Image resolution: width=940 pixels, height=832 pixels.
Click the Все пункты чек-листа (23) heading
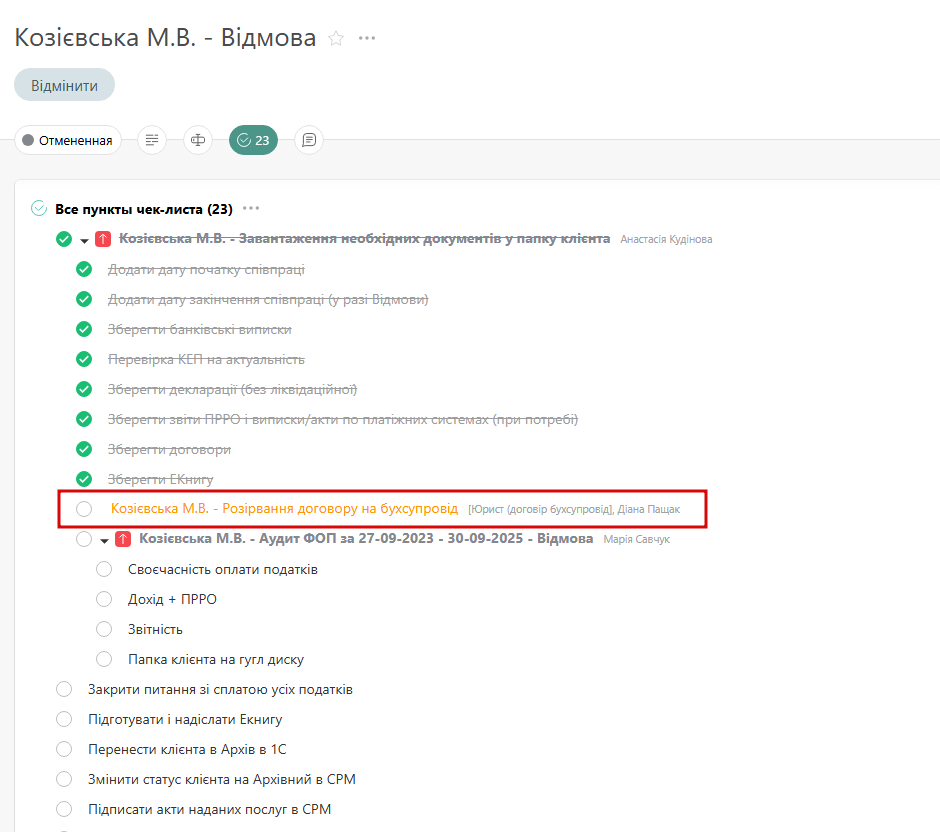pos(144,209)
